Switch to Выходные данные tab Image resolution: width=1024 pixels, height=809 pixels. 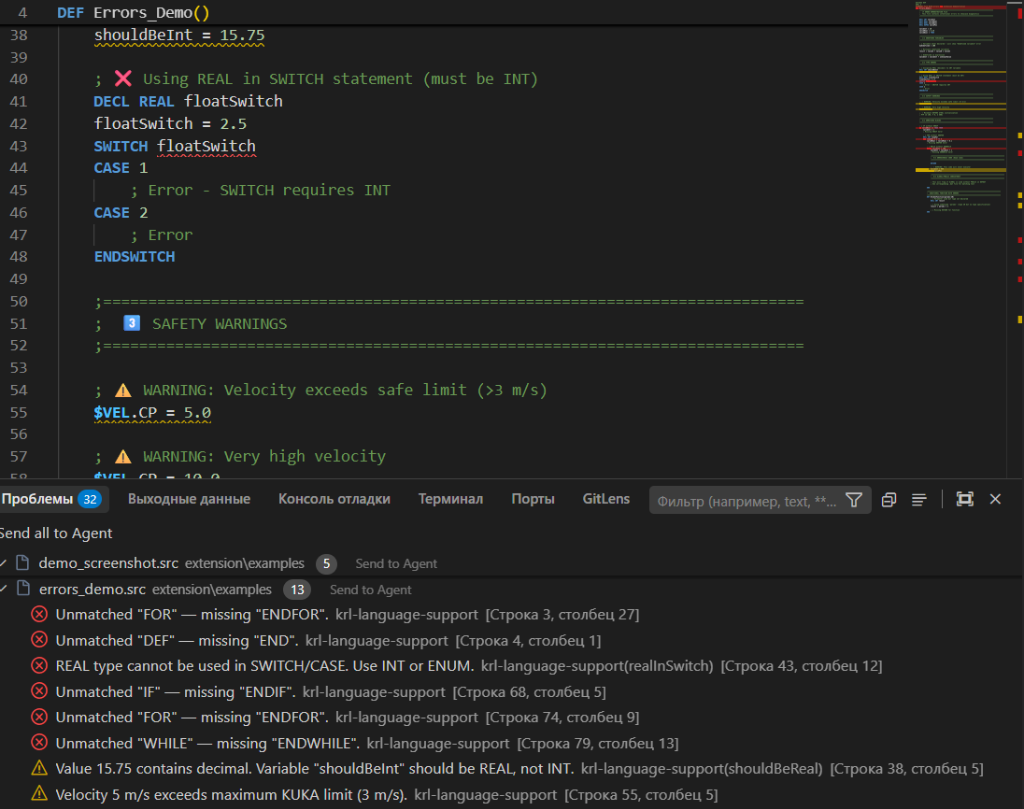[189, 500]
